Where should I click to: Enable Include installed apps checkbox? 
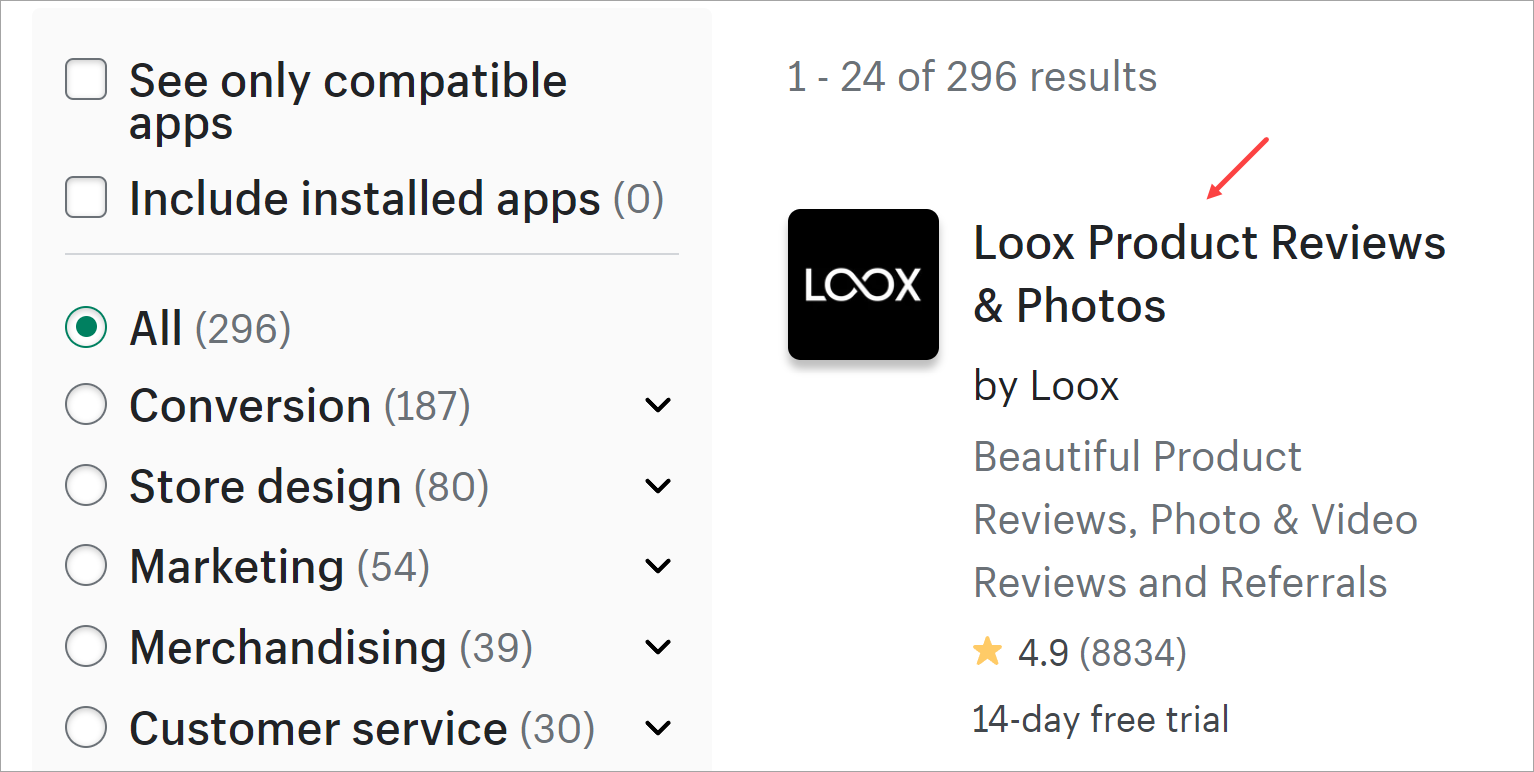86,197
